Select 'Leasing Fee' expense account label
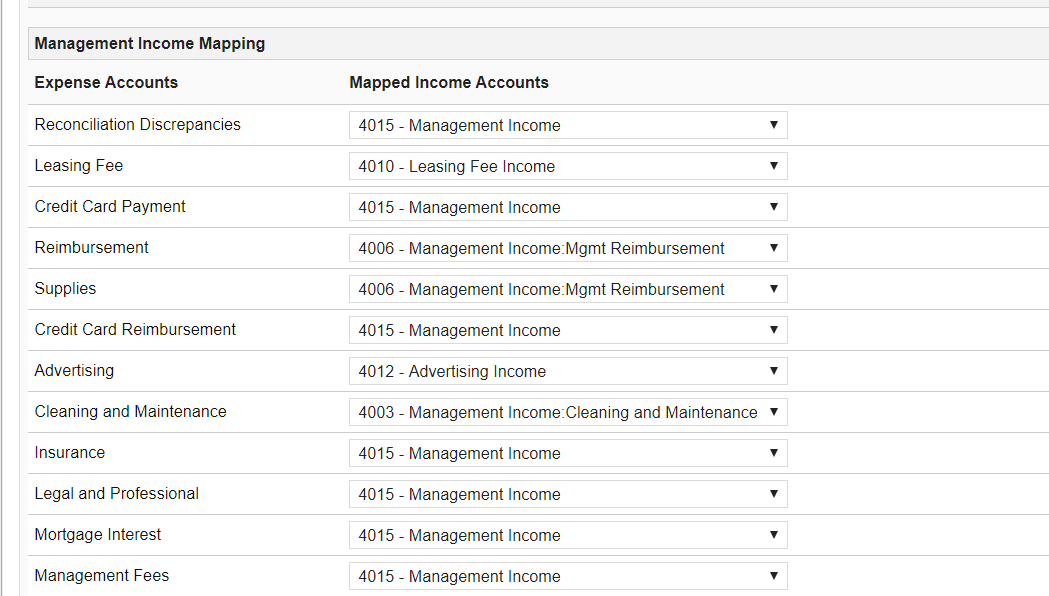The width and height of the screenshot is (1049, 596). point(79,165)
